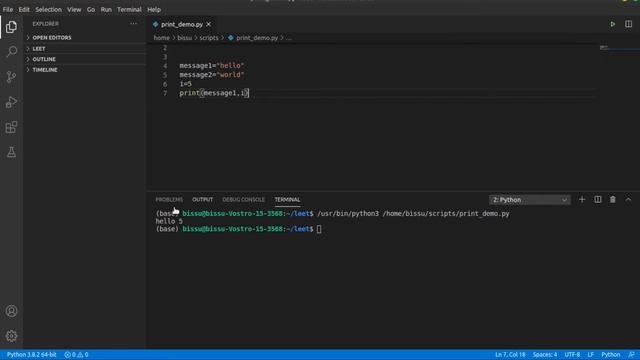Open the Explorer view in activity bar

tap(11, 27)
